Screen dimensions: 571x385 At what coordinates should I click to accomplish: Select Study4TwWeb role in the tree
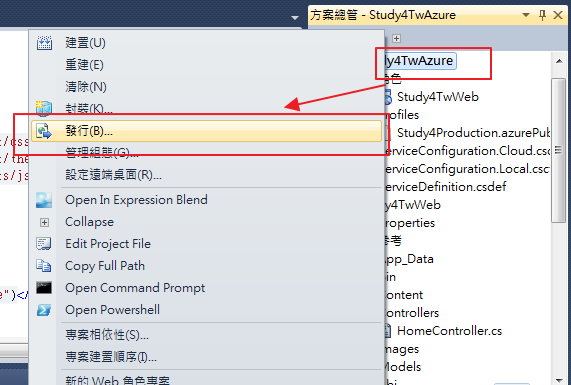[x=438, y=97]
